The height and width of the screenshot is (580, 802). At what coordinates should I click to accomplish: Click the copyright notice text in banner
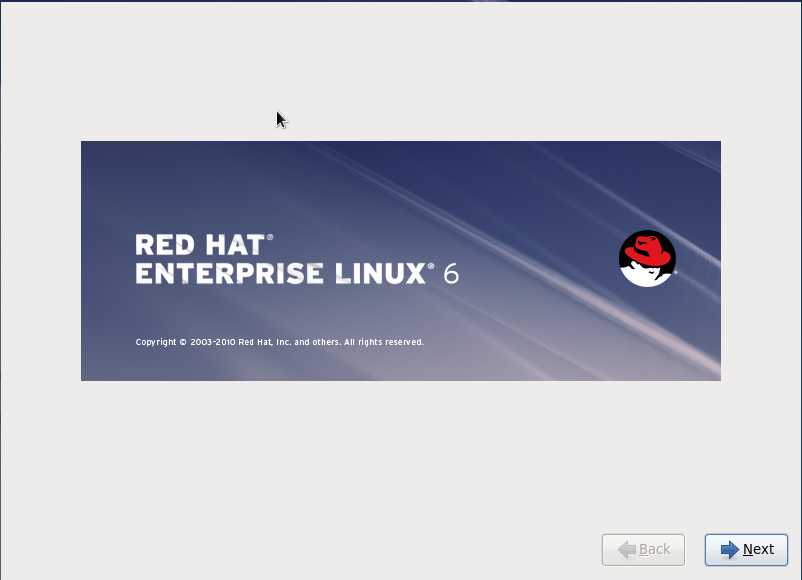click(279, 342)
